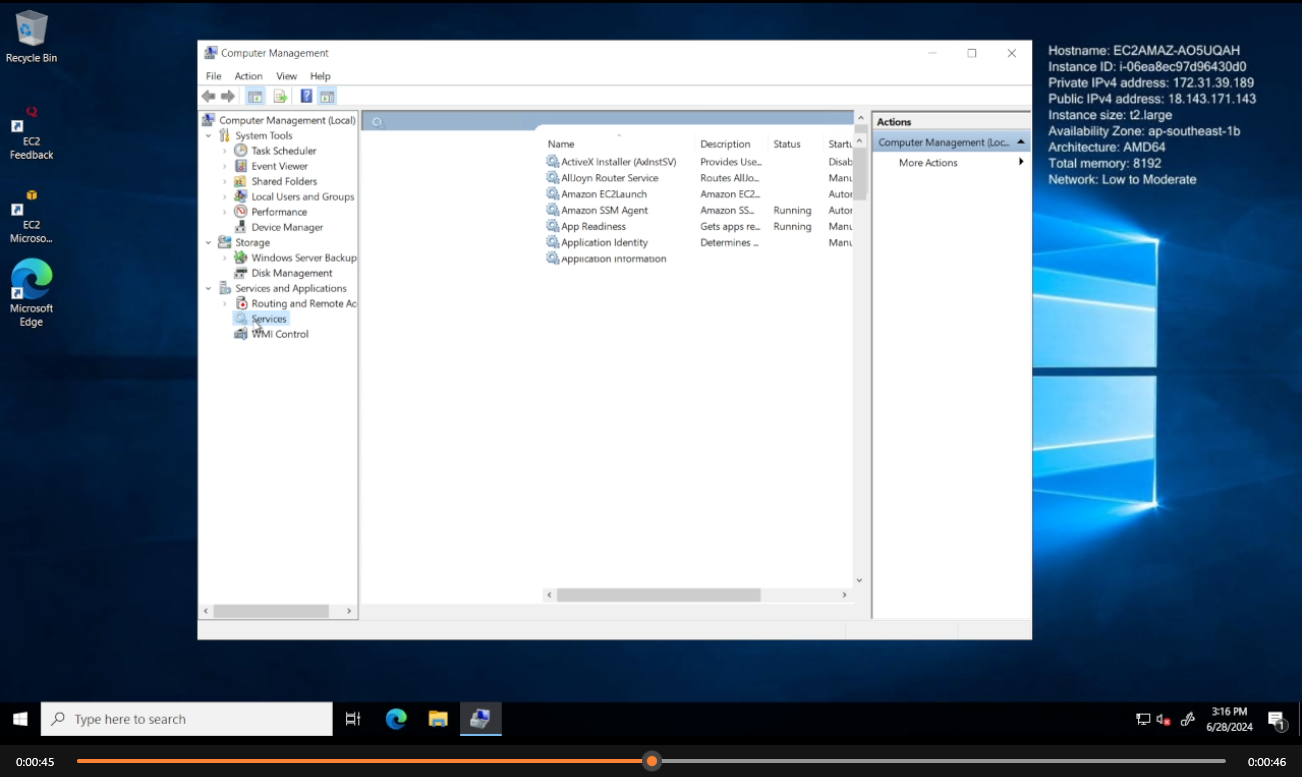Open File Explorer from the taskbar

[x=438, y=719]
